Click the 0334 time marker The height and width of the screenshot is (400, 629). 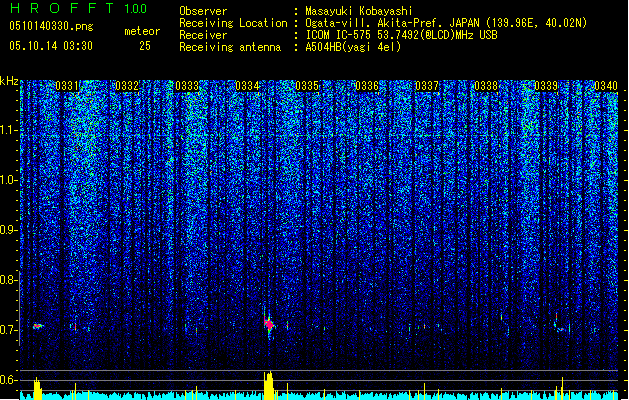247,86
